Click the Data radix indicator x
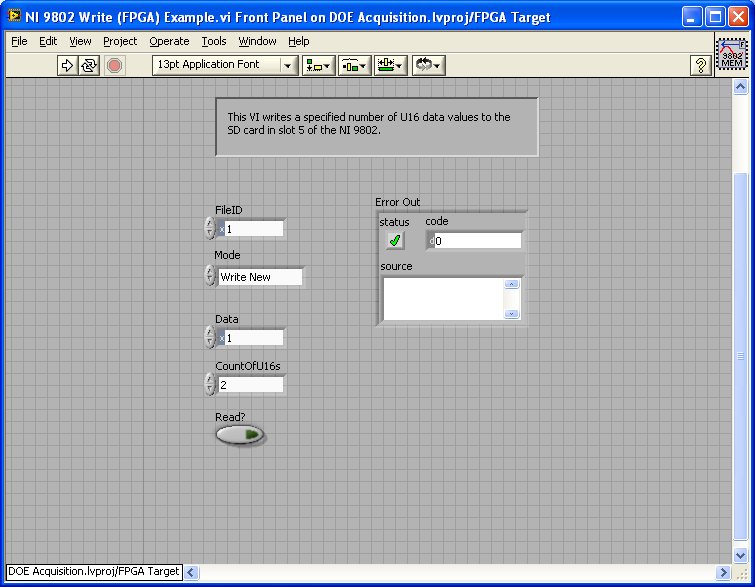 [x=221, y=338]
